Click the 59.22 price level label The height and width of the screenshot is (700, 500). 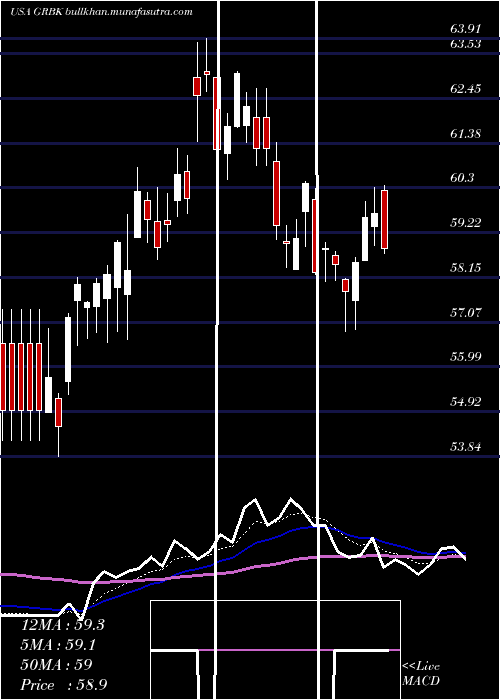[x=465, y=223]
